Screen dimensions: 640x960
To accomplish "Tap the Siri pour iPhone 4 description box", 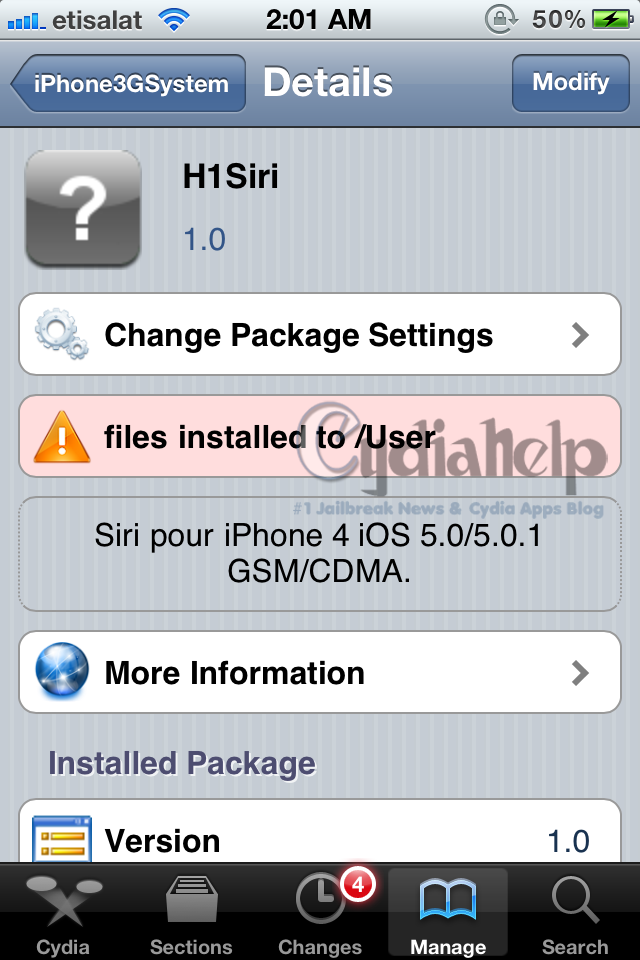I will point(320,553).
